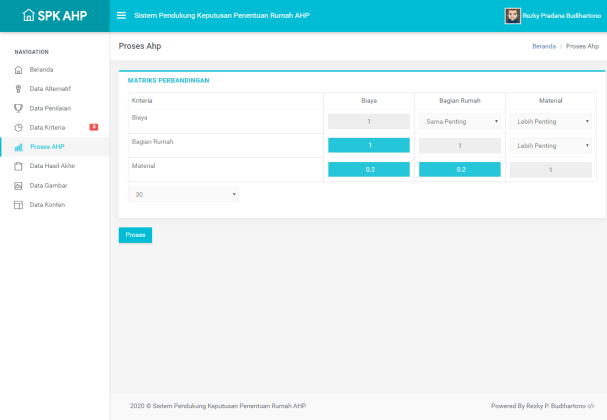This screenshot has width=607, height=420.
Task: Click the Data Konten layout icon
Action: 18,204
